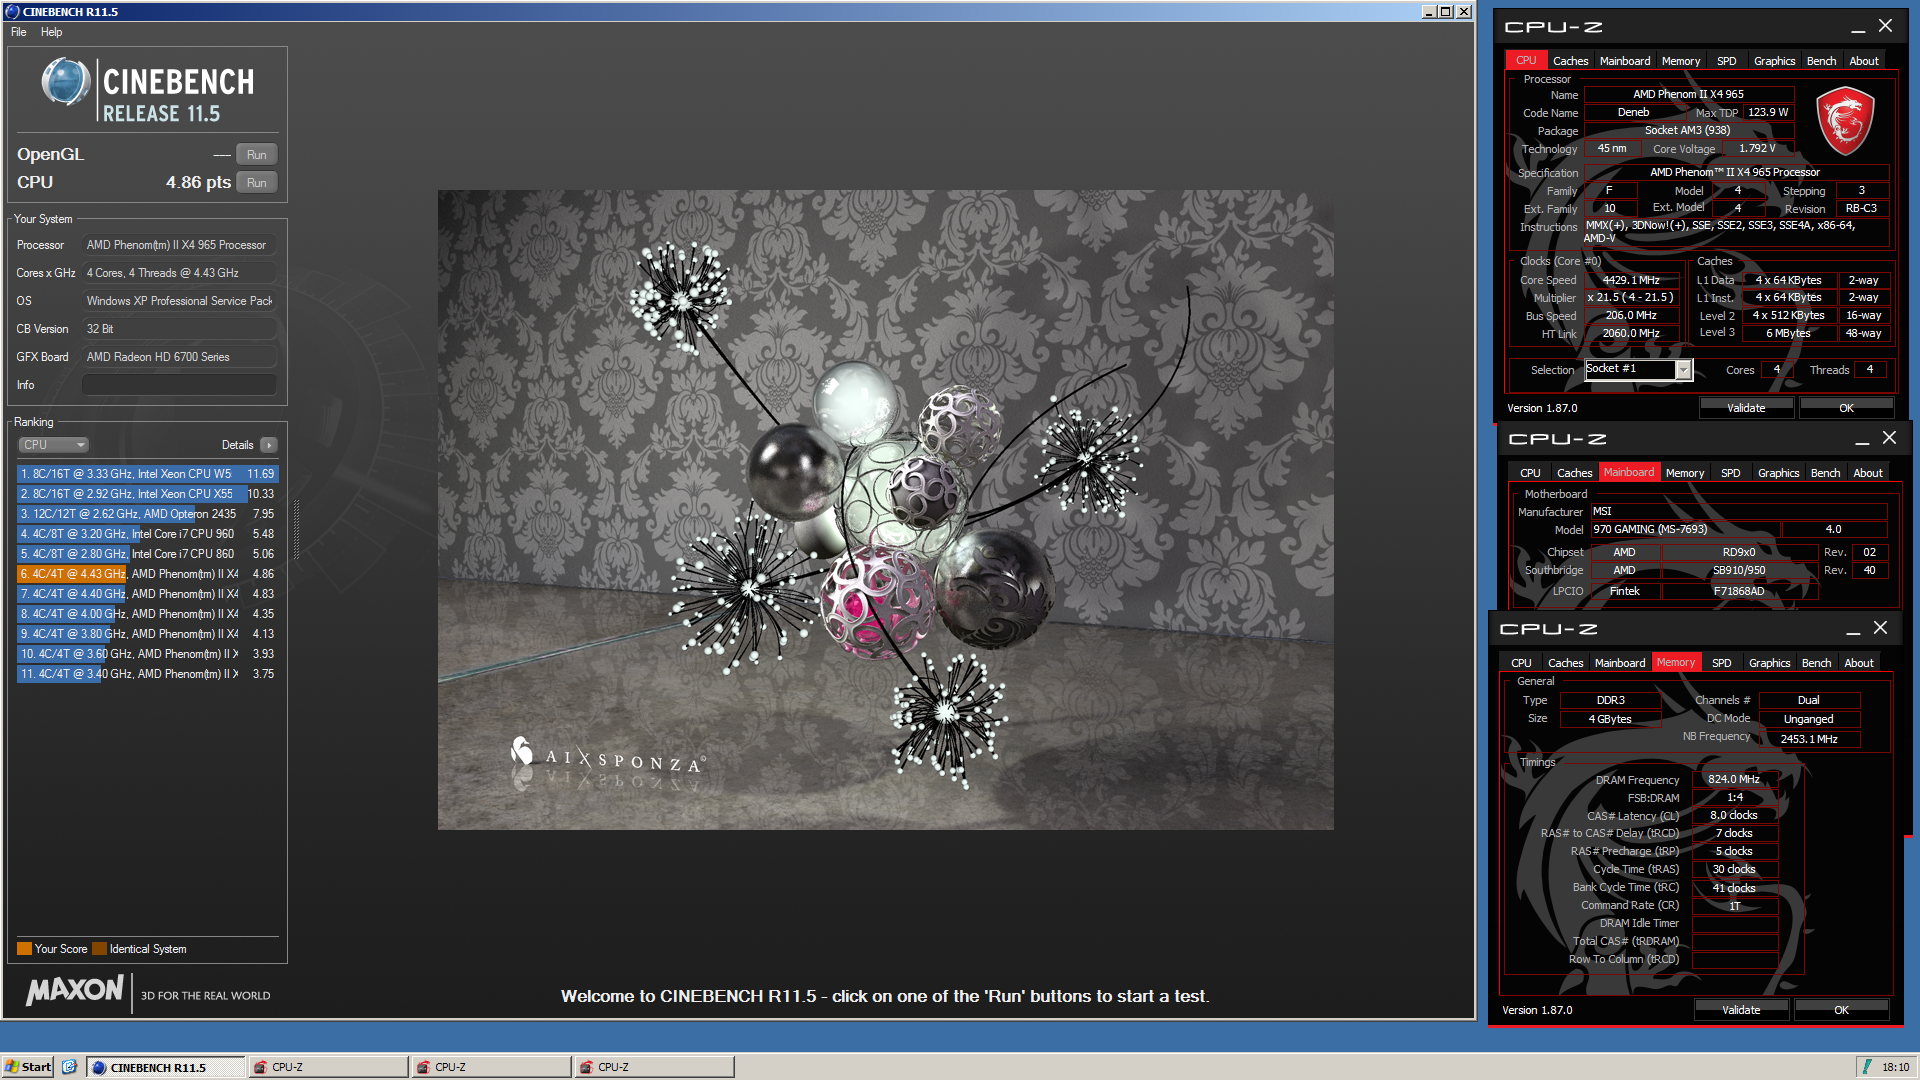1920x1080 pixels.
Task: Open About tab in top CPU-Z window
Action: coord(1864,61)
